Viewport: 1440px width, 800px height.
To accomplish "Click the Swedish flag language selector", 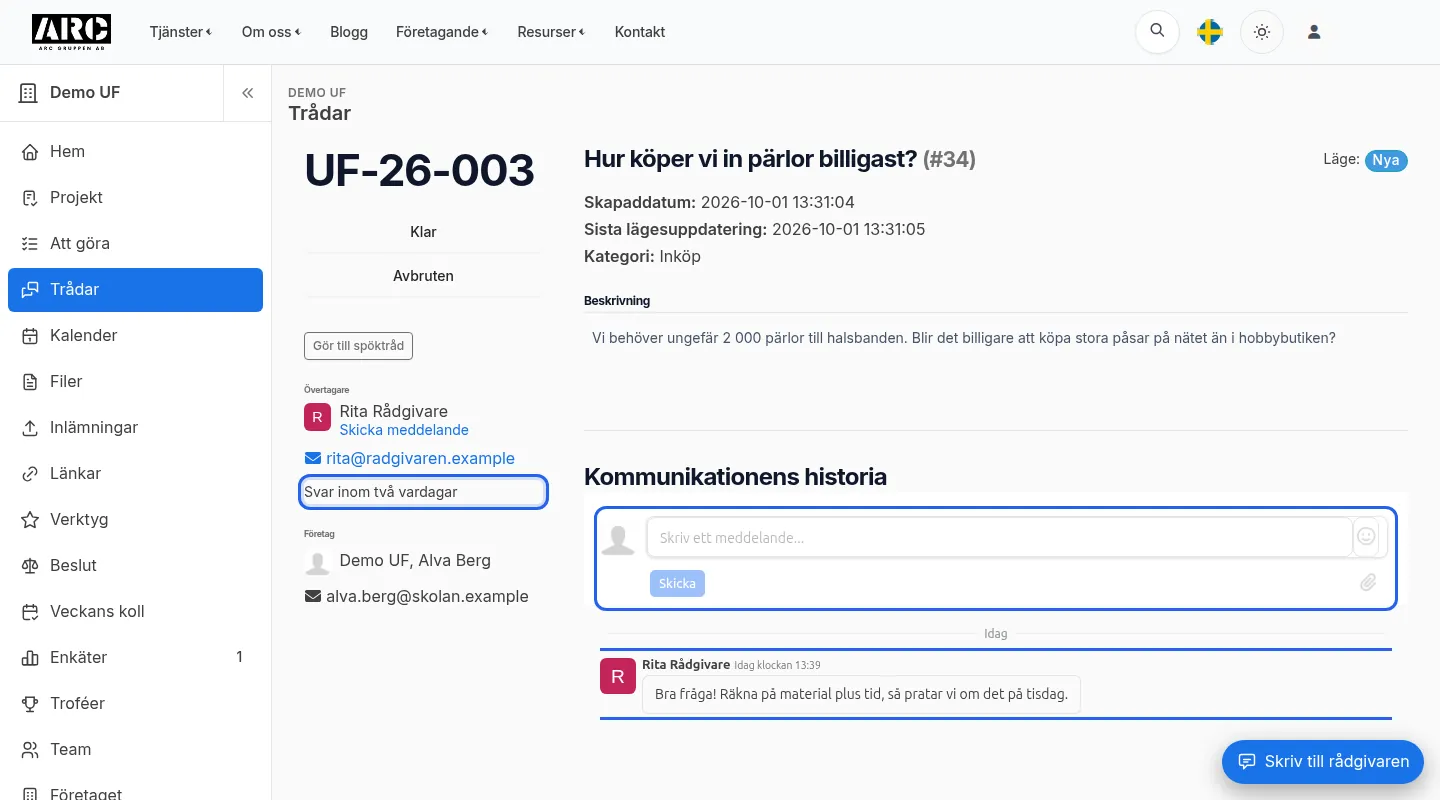I will tap(1210, 32).
